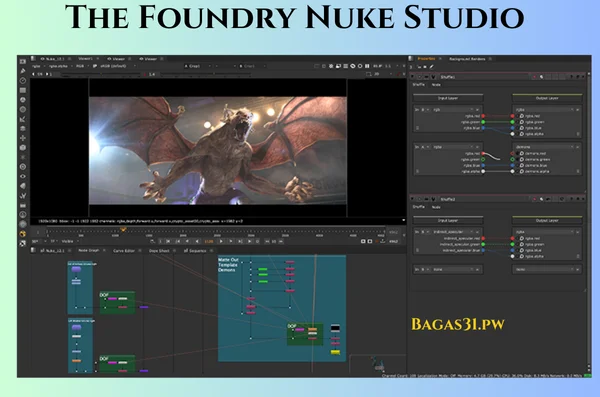Screen dimensions: 600x397
Task: Click the red dot icon in Shuffle1 header
Action: click(x=535, y=77)
